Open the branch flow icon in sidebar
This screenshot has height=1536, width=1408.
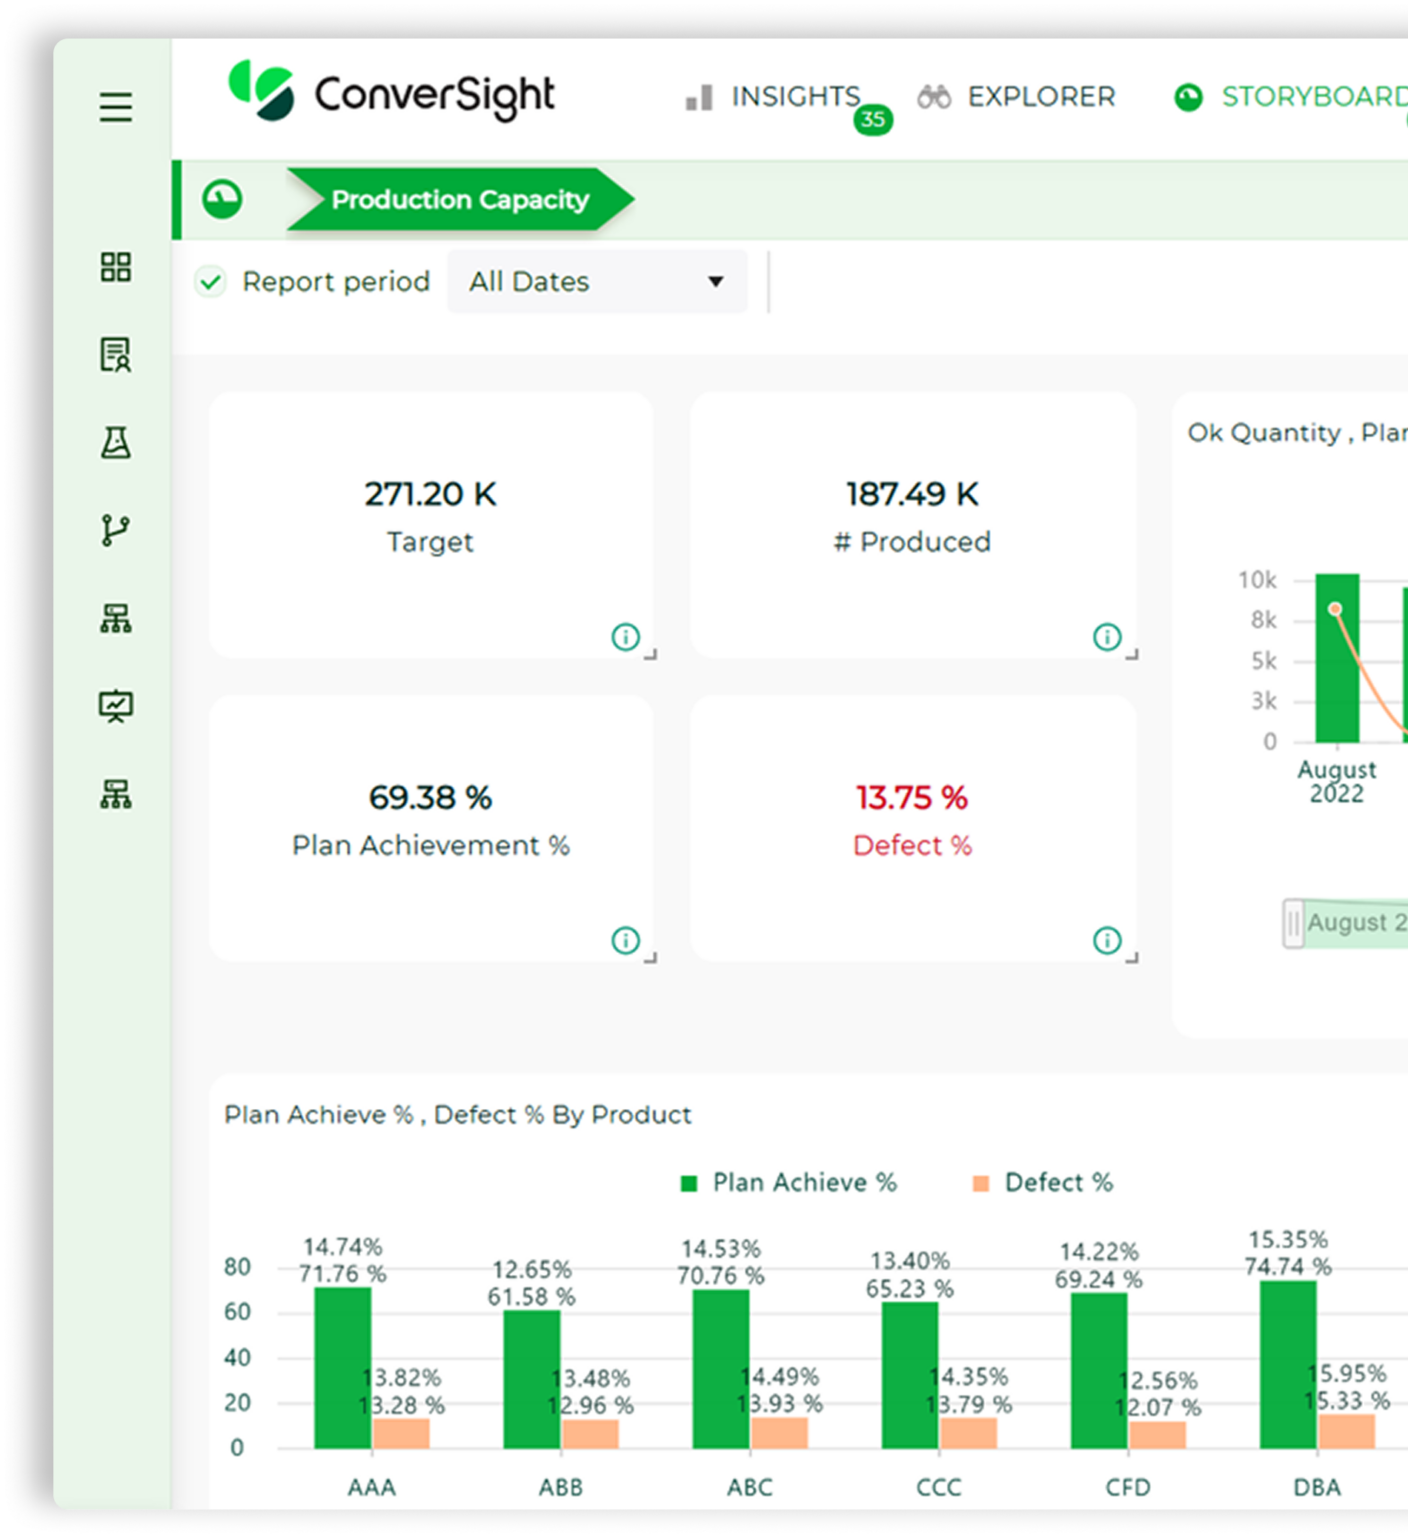(x=116, y=530)
